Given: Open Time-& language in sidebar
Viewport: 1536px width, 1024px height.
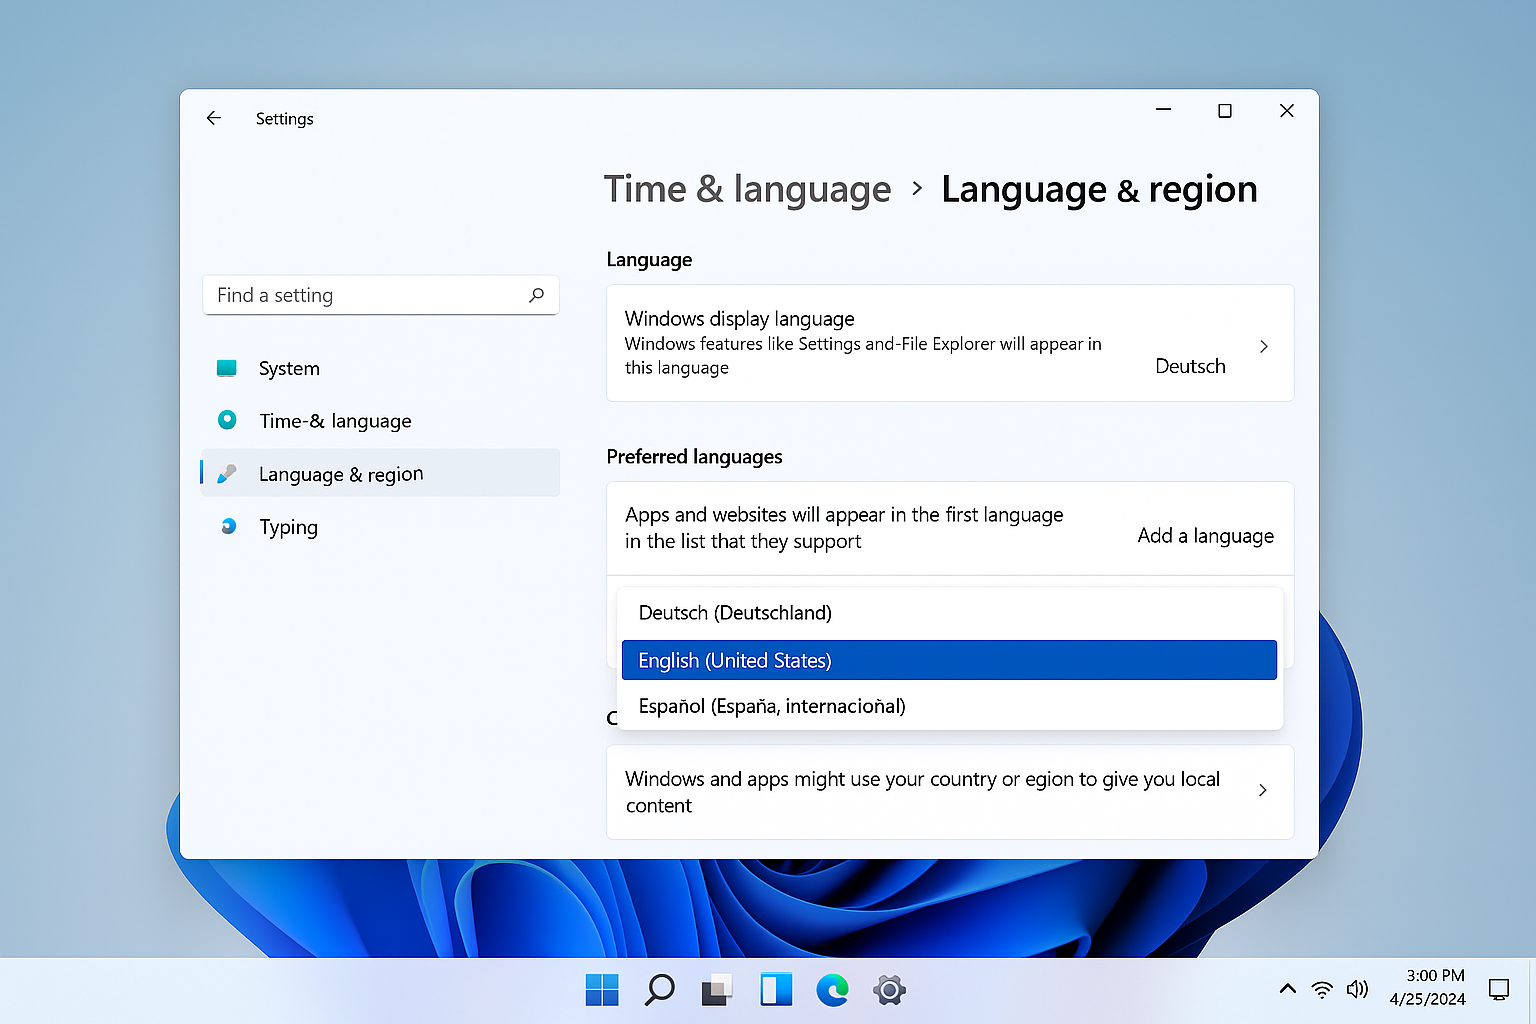Looking at the screenshot, I should pos(380,421).
